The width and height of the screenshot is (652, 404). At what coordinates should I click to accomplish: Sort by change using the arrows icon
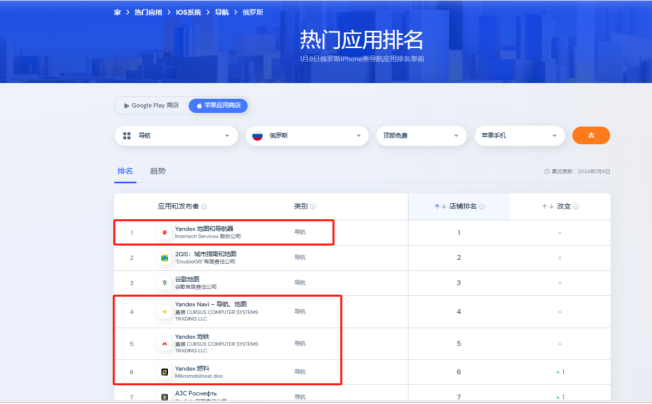pyautogui.click(x=548, y=207)
